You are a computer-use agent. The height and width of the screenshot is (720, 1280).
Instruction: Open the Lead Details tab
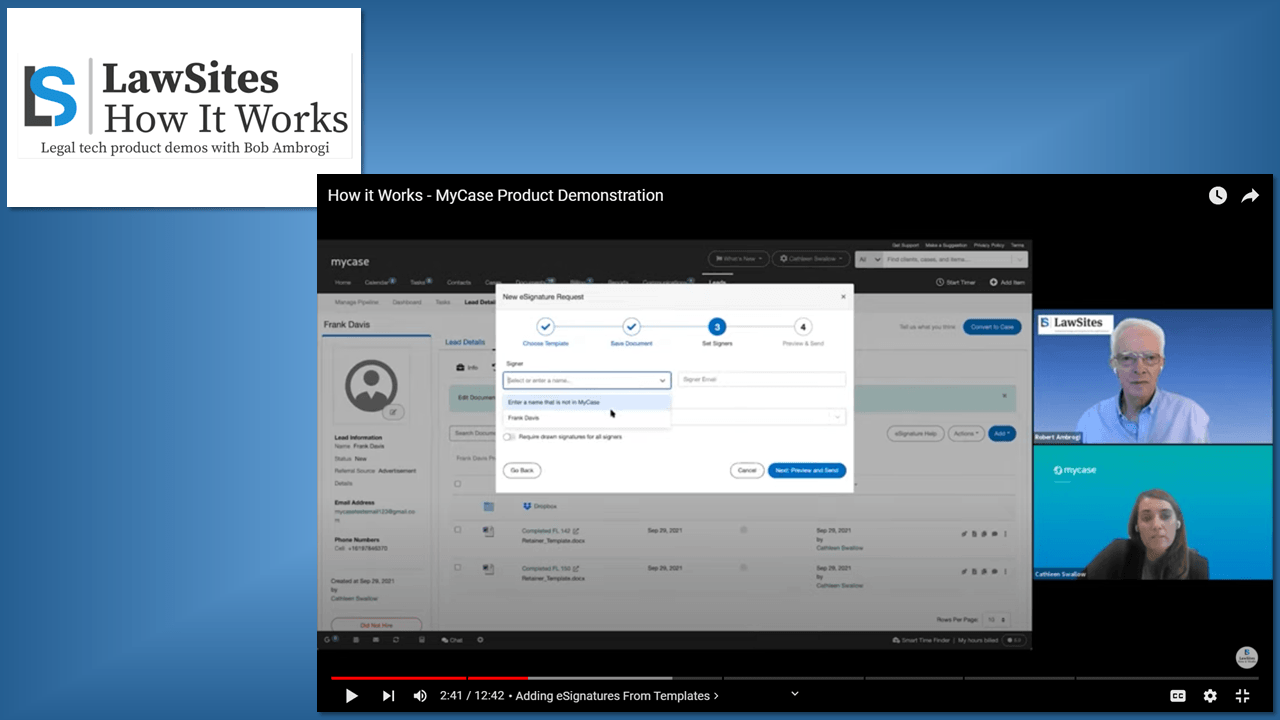465,342
